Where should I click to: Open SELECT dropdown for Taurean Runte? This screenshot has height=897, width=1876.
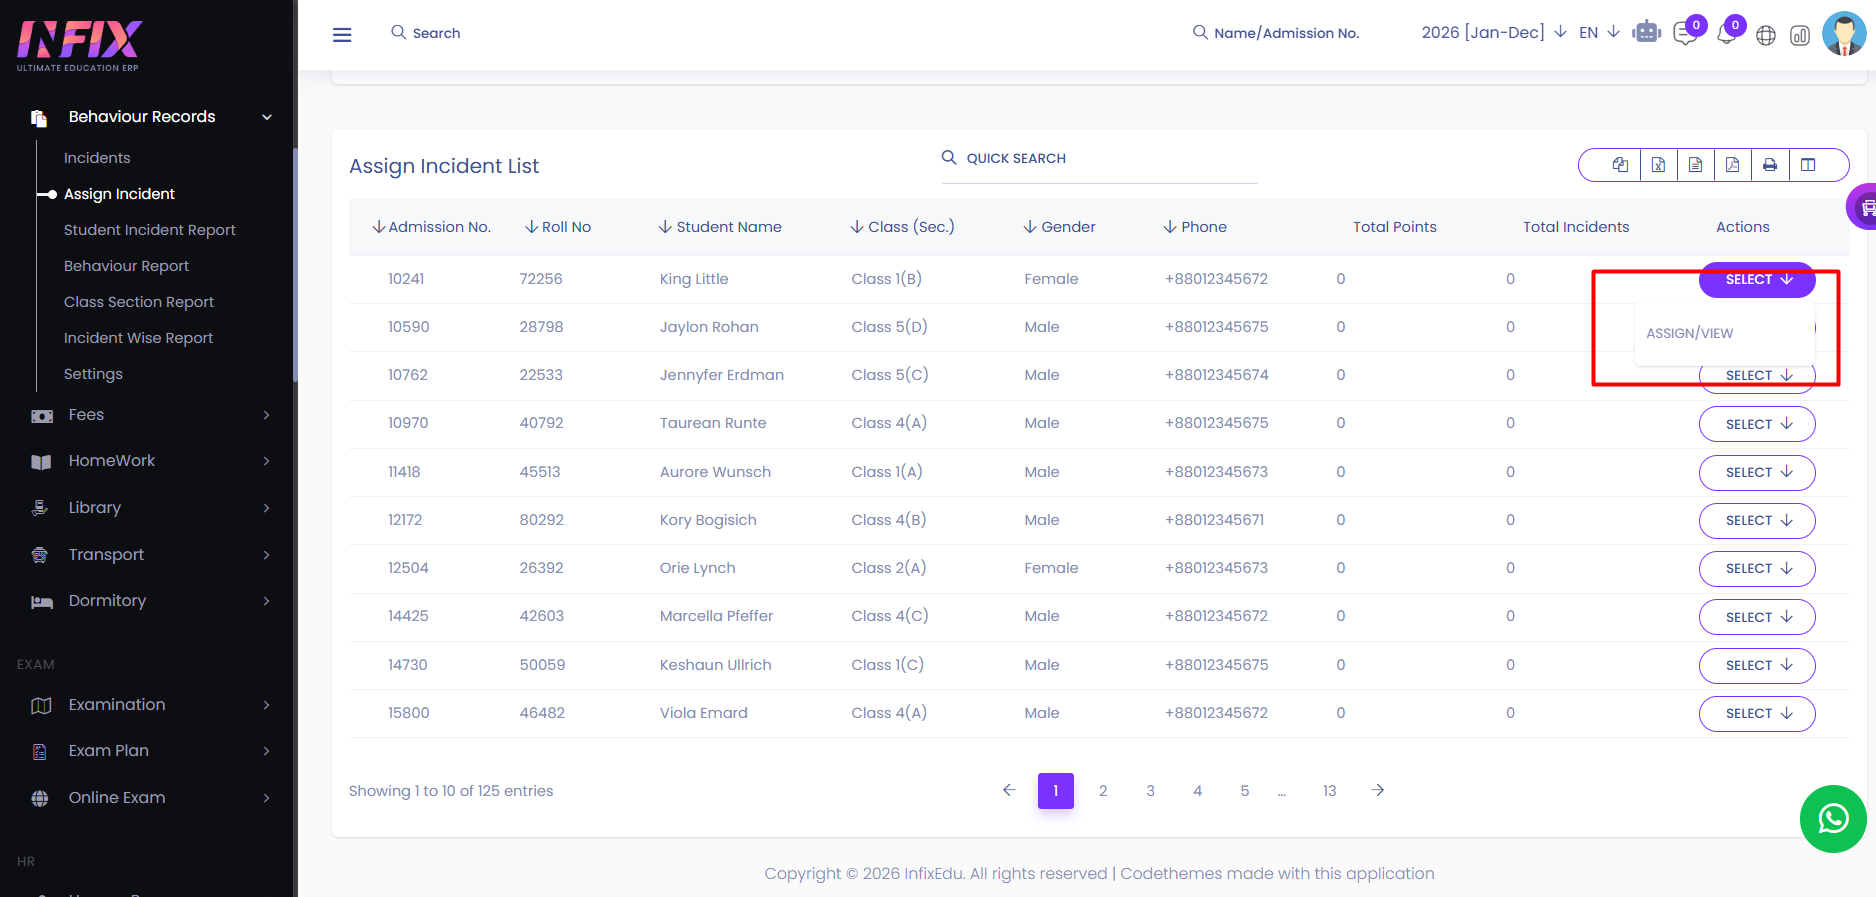tap(1757, 424)
